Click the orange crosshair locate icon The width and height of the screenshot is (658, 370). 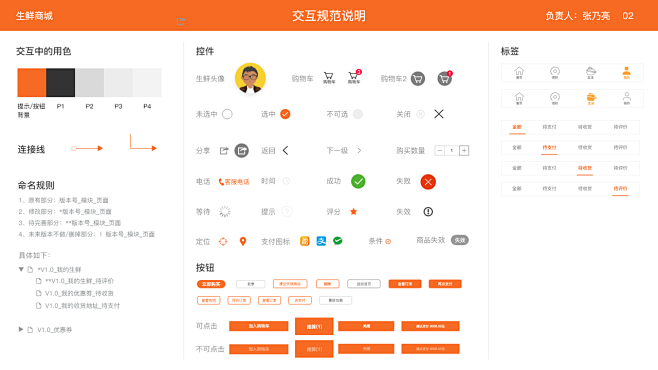pos(223,241)
